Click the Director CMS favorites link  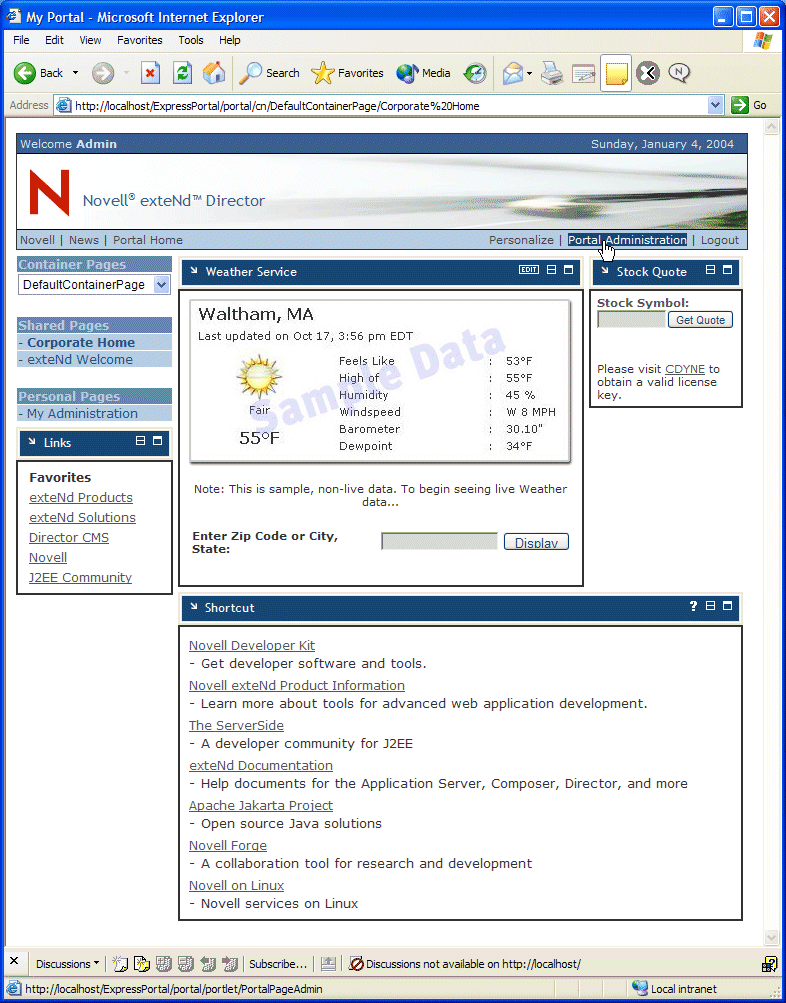click(x=69, y=537)
